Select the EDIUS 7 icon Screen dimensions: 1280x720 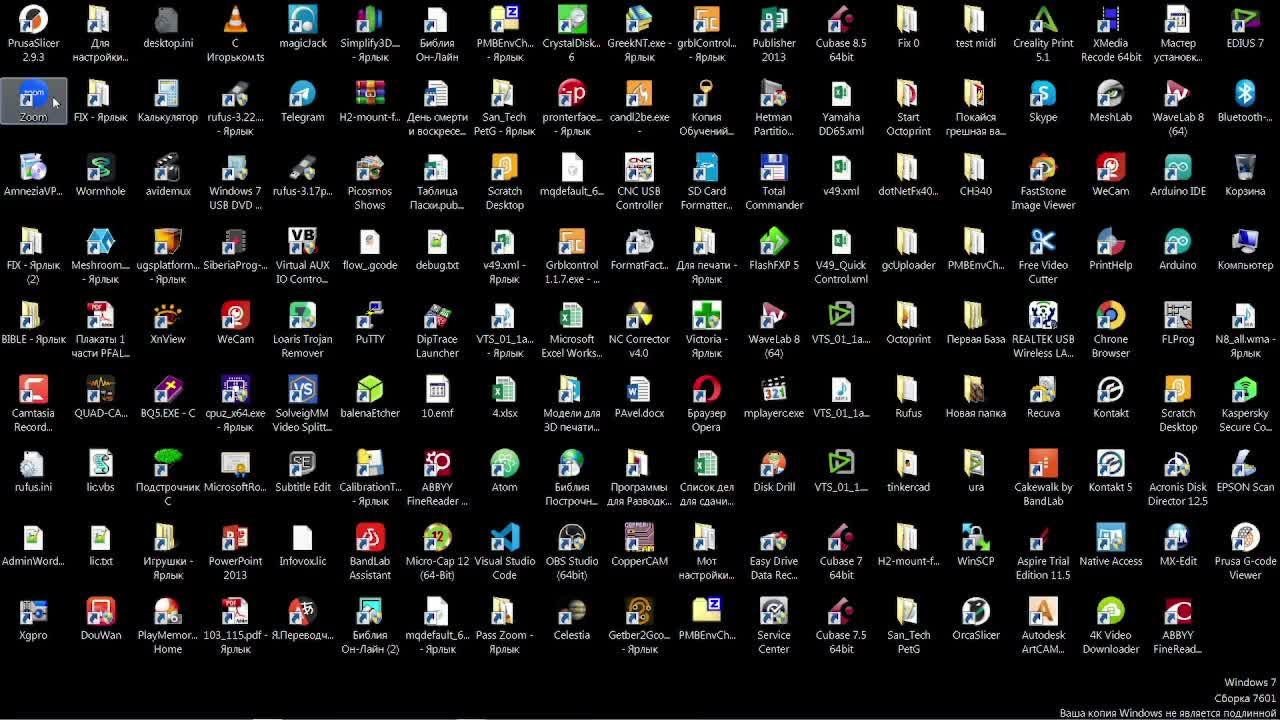[x=1245, y=19]
